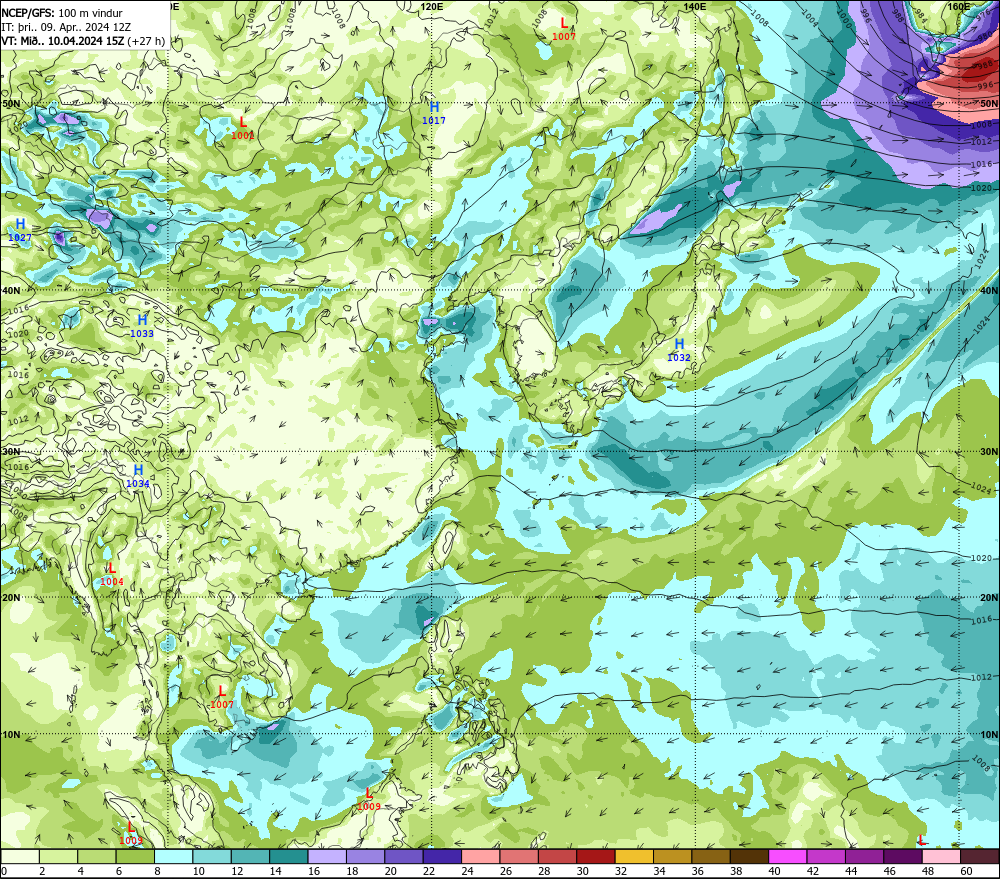Select the L 1009 low at bottom left
The width and height of the screenshot is (1000, 879).
pos(131,833)
